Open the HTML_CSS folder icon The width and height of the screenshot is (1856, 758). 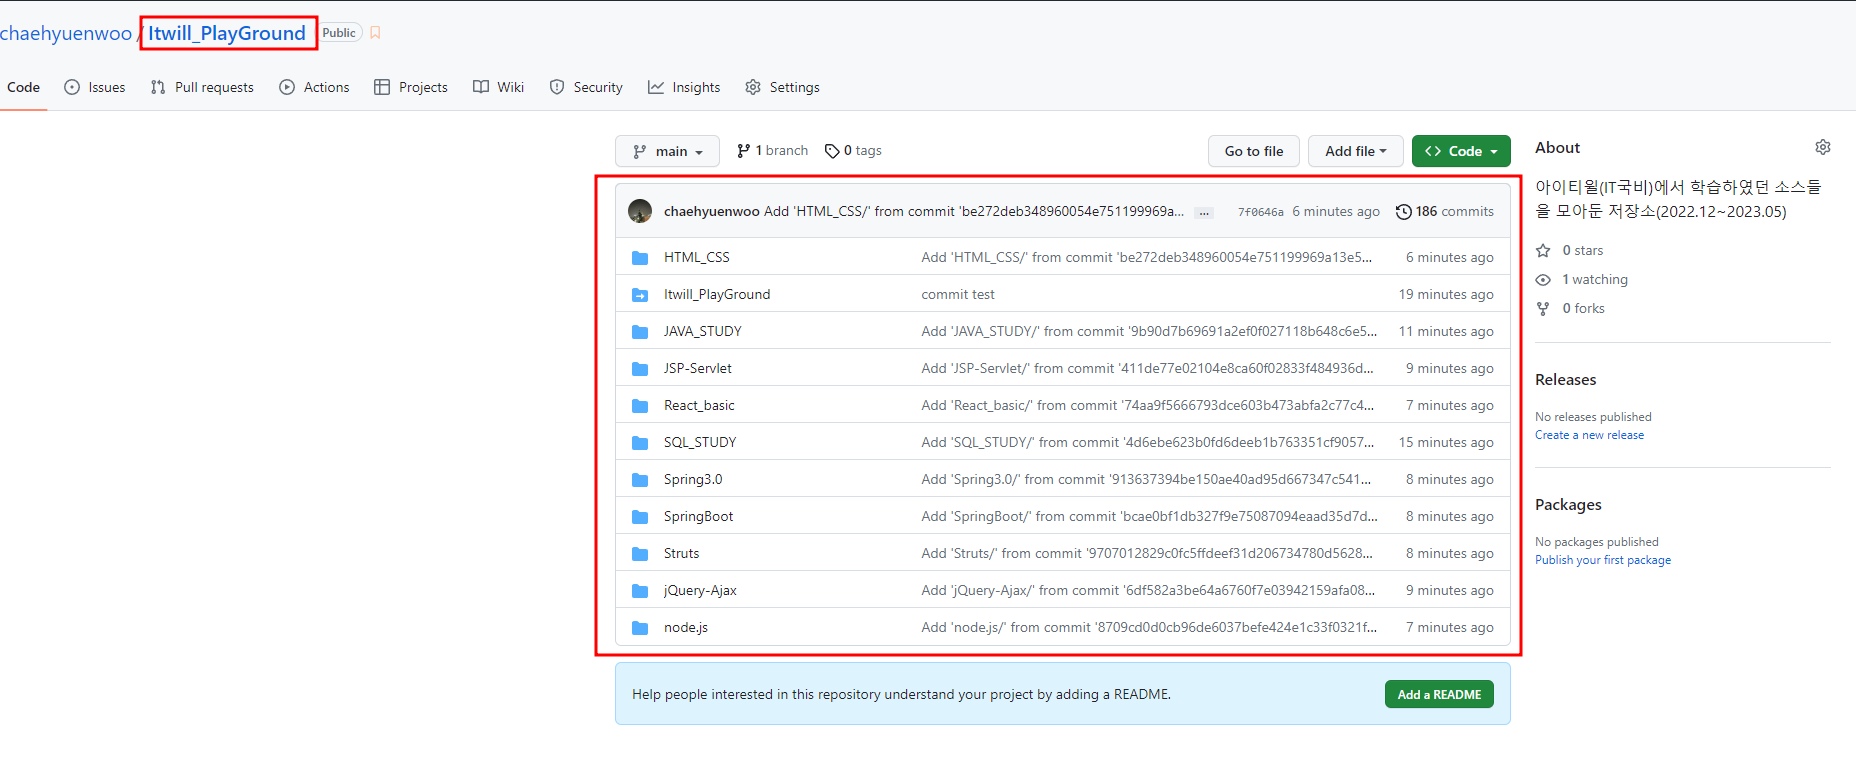[x=640, y=258]
